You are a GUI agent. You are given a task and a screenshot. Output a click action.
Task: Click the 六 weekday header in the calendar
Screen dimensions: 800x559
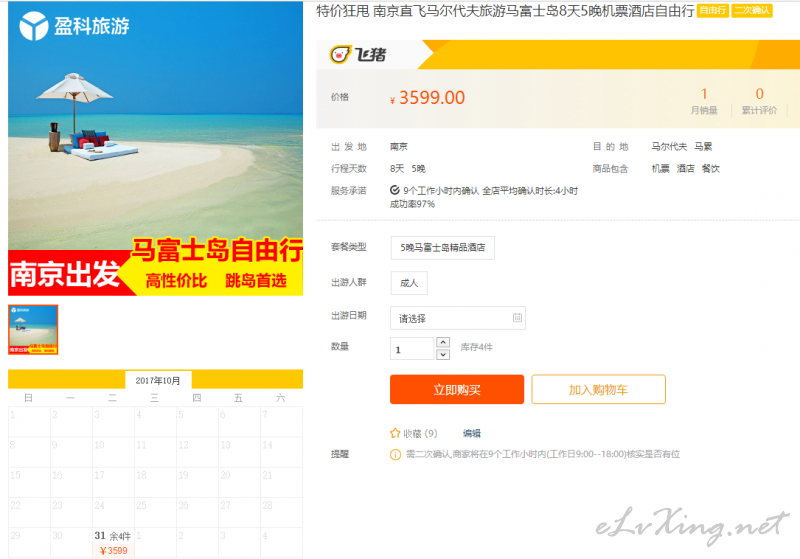point(281,398)
